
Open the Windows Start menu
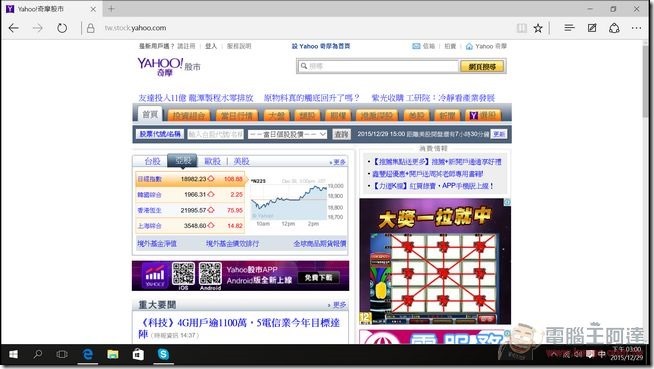point(13,354)
